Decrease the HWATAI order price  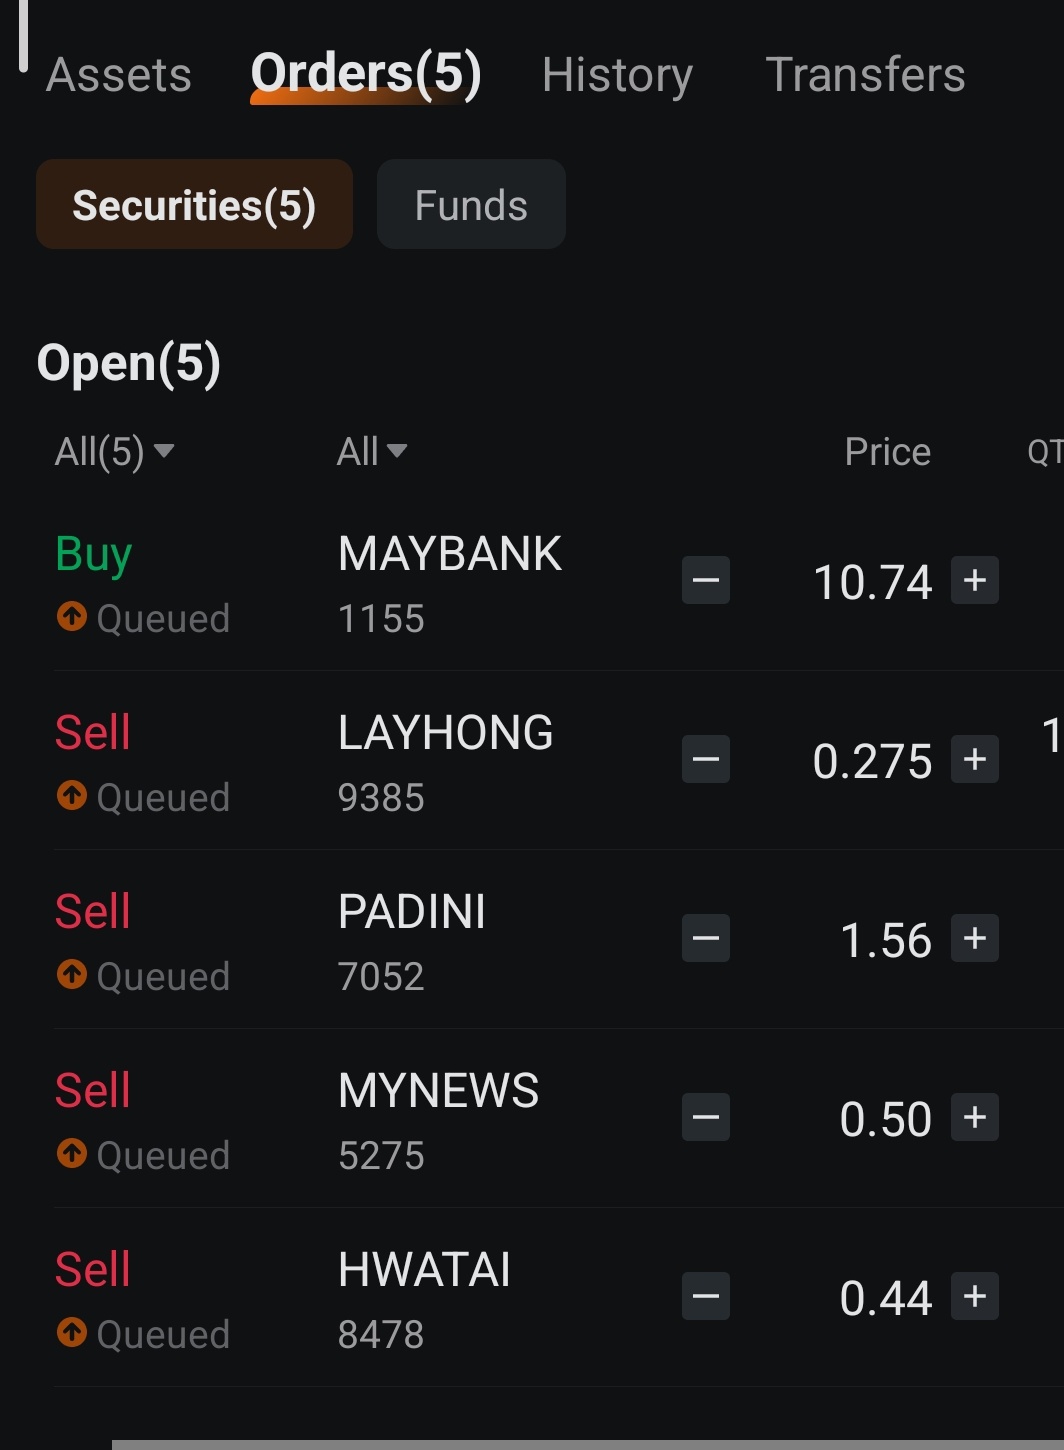pyautogui.click(x=706, y=1297)
